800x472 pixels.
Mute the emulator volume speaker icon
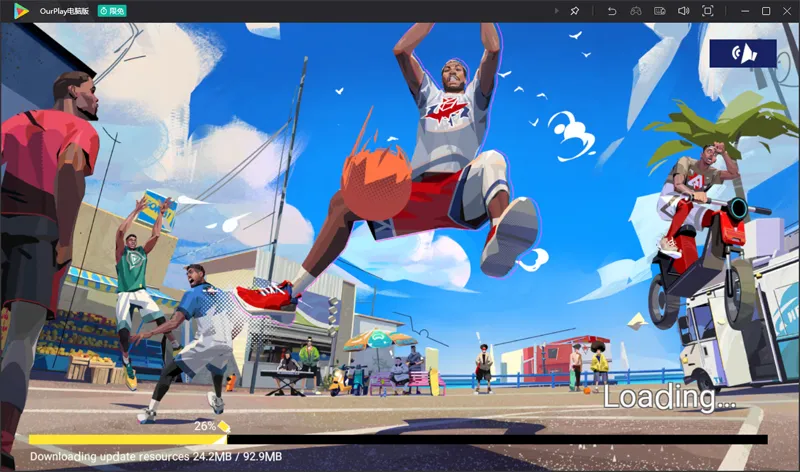coord(684,11)
